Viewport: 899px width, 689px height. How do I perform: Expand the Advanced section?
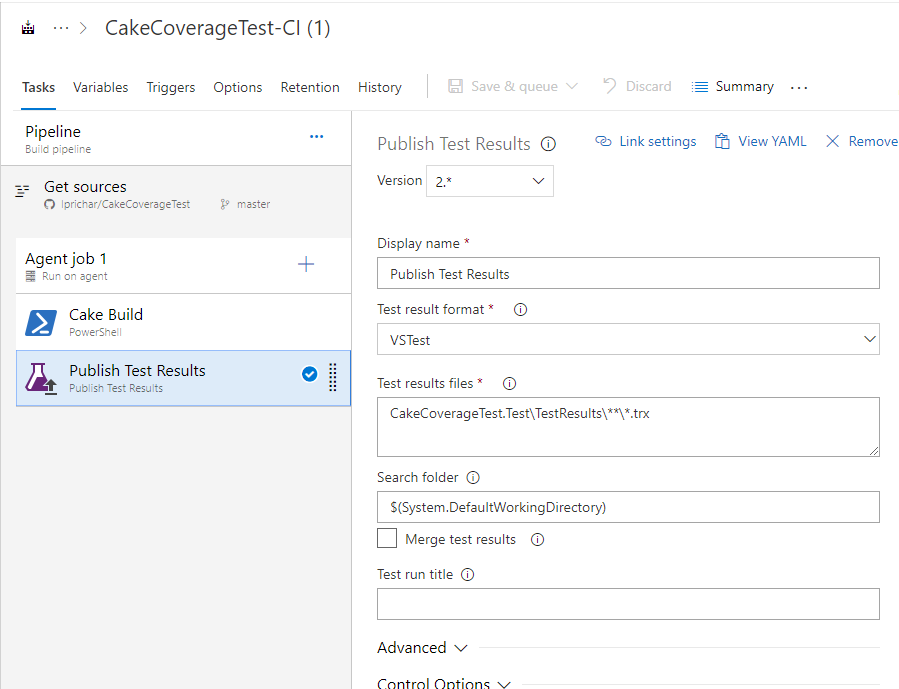pos(422,648)
